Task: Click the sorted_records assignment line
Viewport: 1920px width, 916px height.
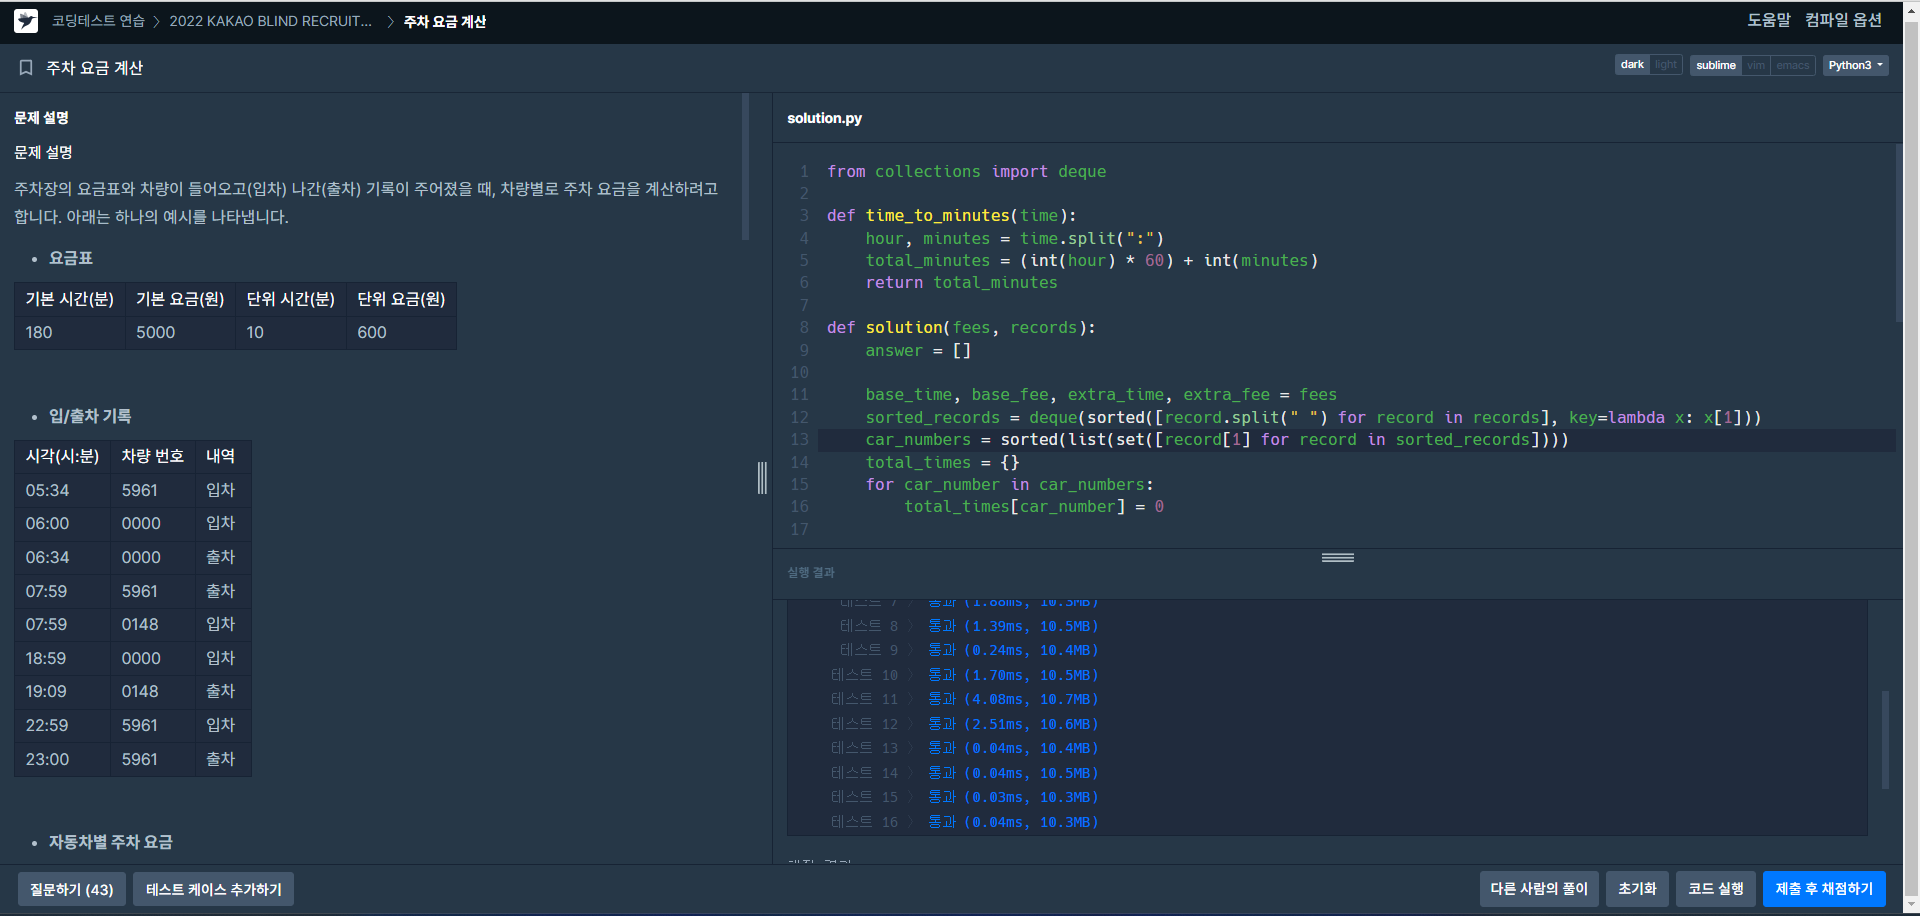Action: [x=1313, y=418]
